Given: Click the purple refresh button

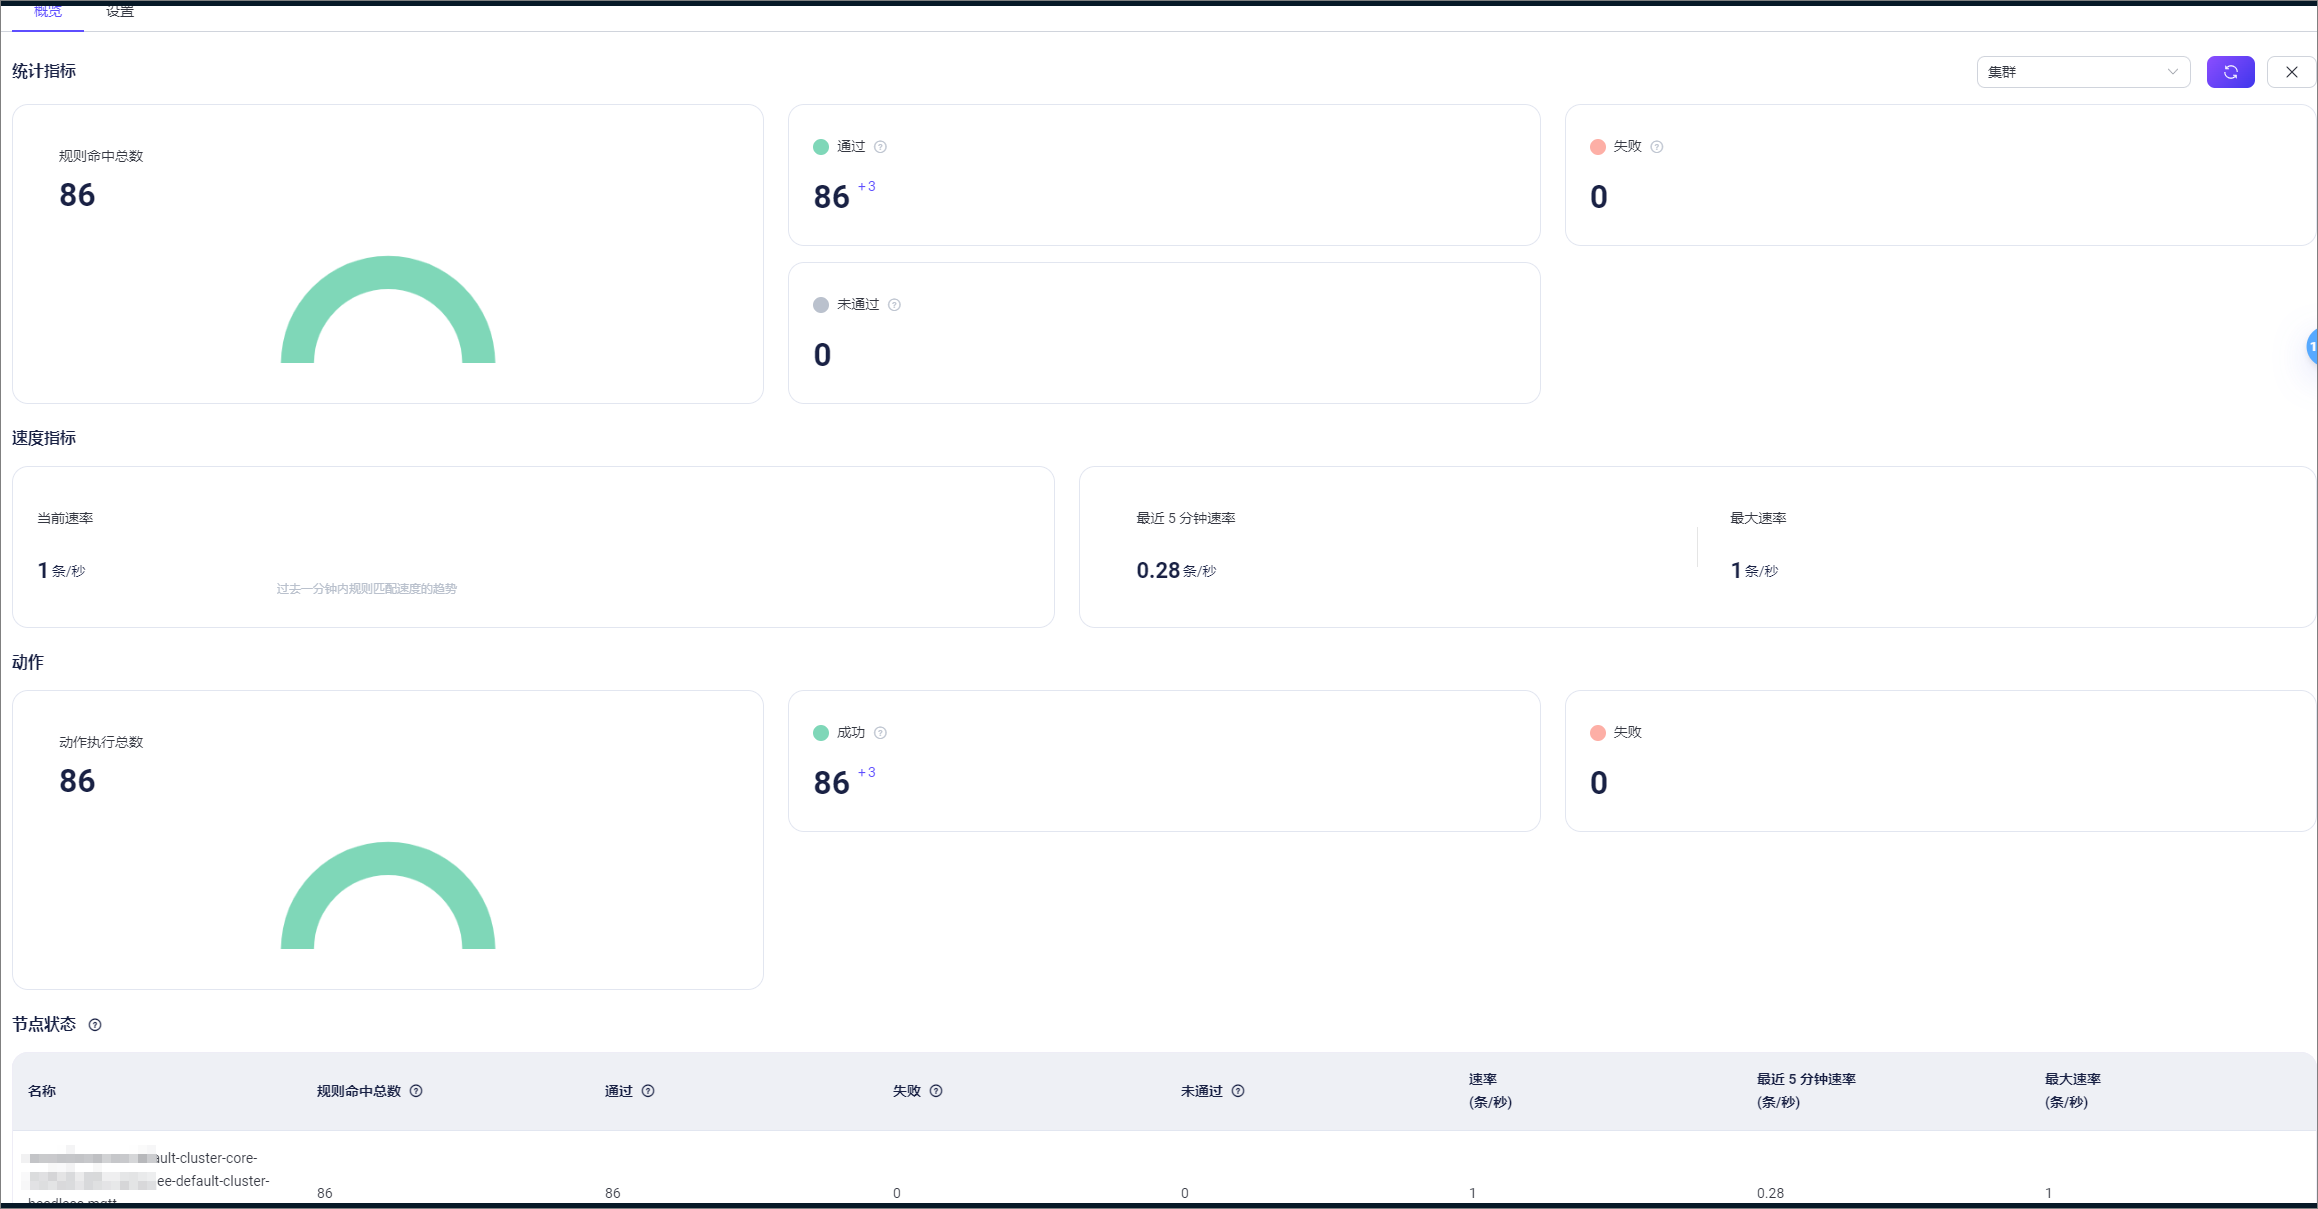Looking at the screenshot, I should (x=2230, y=72).
